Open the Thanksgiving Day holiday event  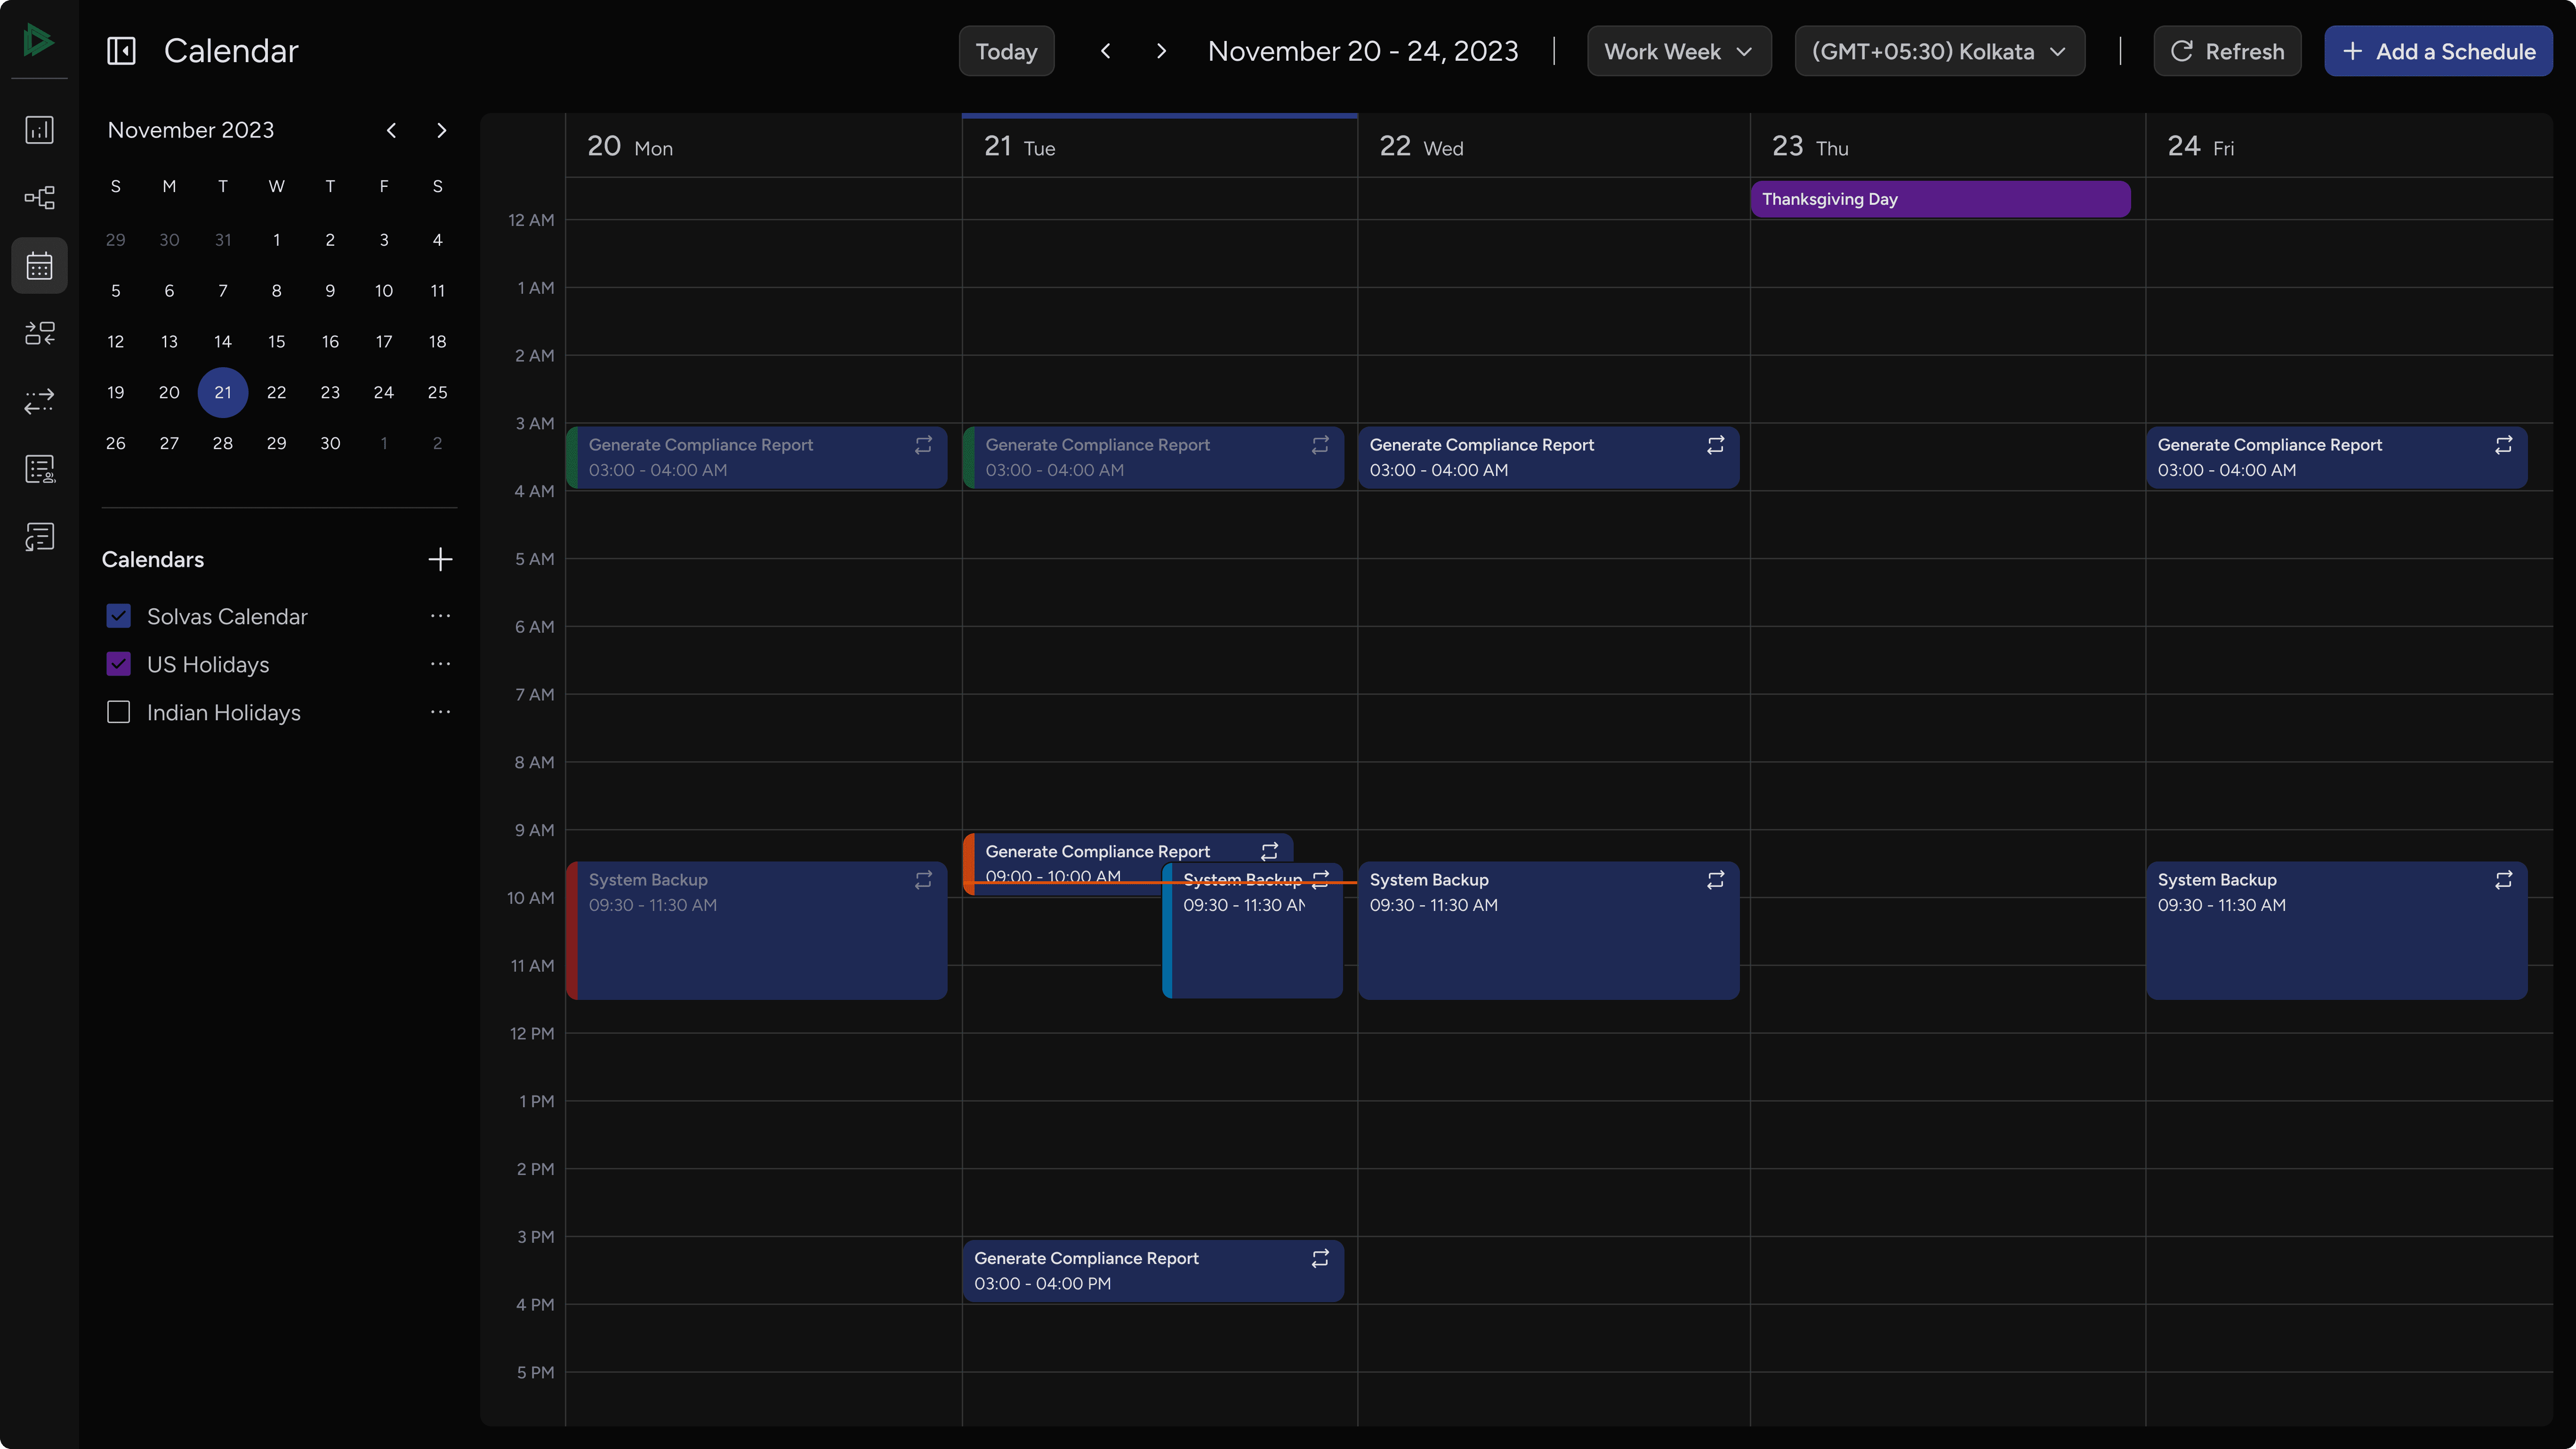pos(1940,198)
